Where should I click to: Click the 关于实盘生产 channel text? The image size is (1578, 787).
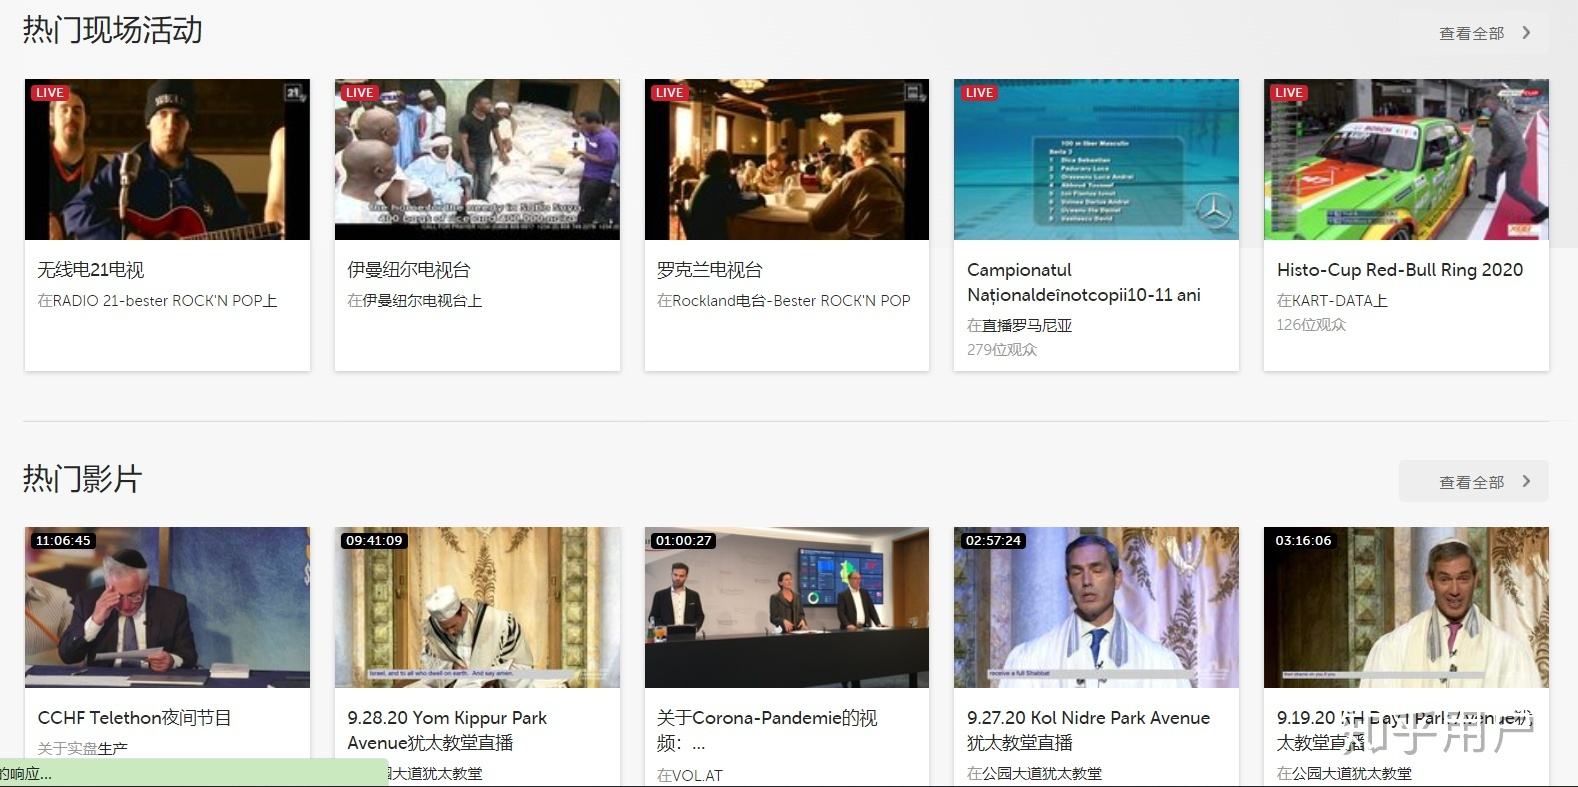coord(82,748)
